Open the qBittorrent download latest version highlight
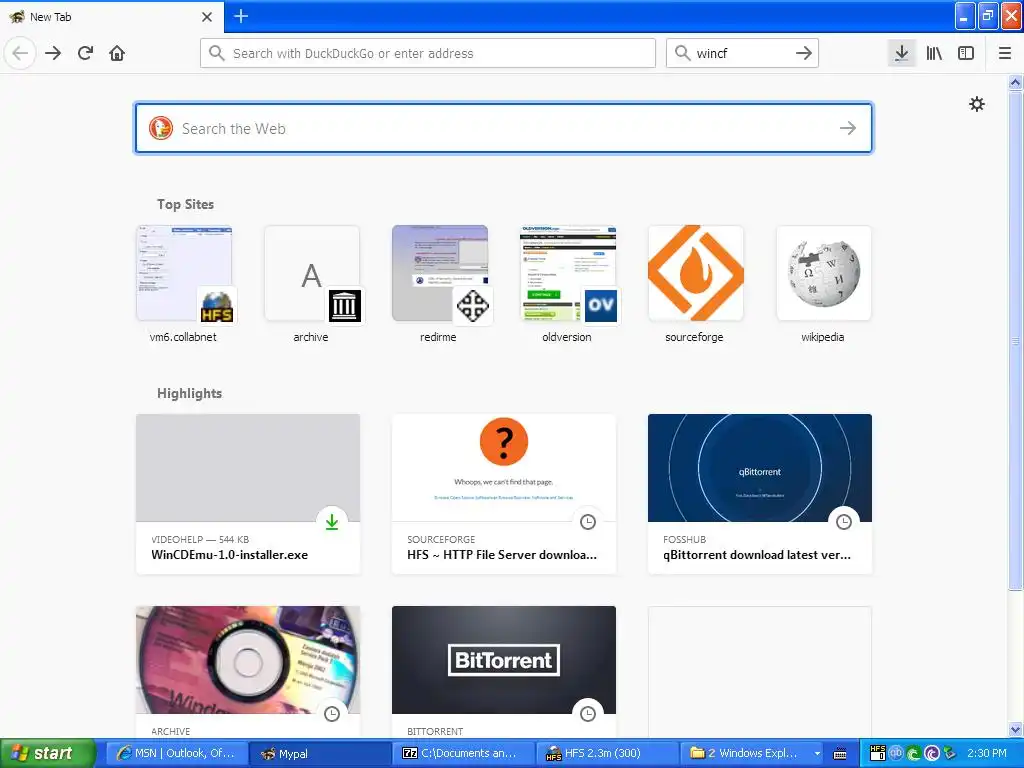Viewport: 1024px width, 768px height. [x=760, y=494]
